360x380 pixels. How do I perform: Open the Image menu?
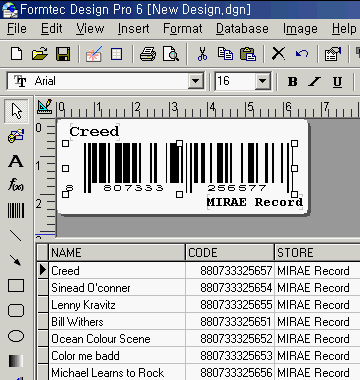tap(300, 29)
